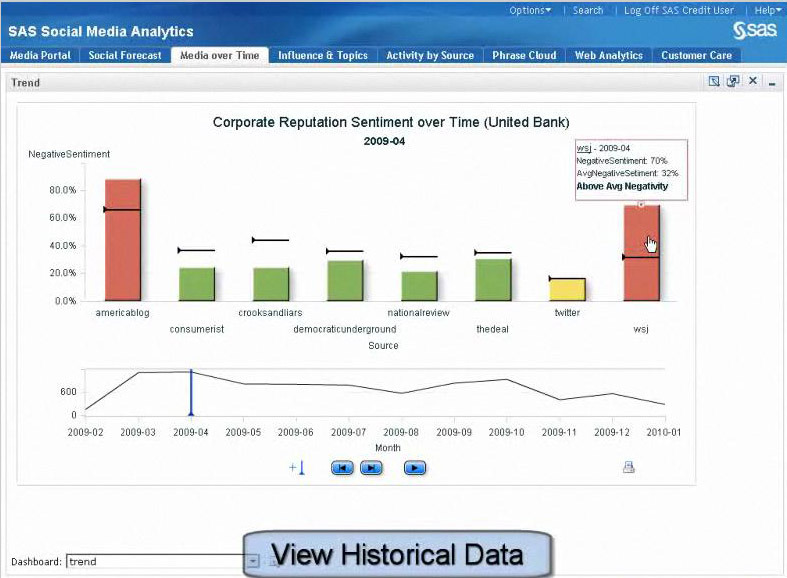Click the chart title Corporate Reputation Sentiment

tap(391, 122)
